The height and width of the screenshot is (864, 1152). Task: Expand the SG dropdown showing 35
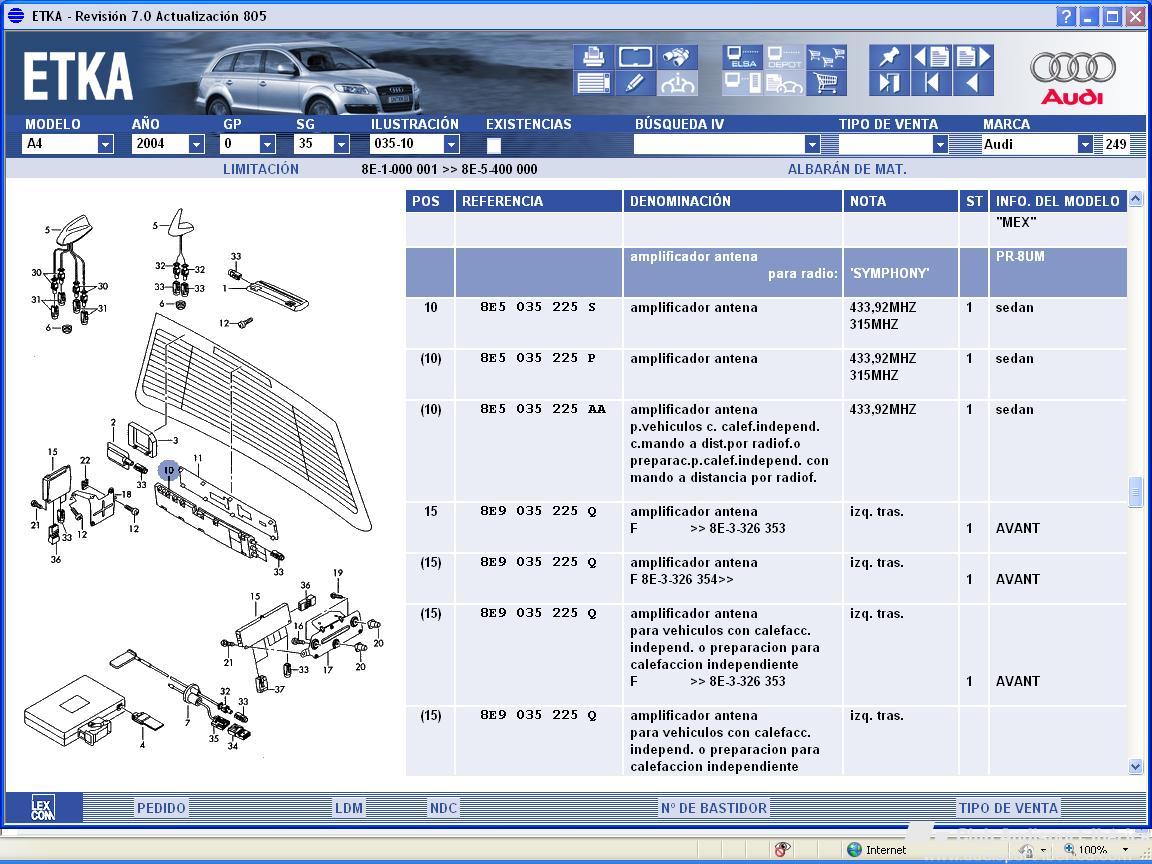pyautogui.click(x=341, y=144)
